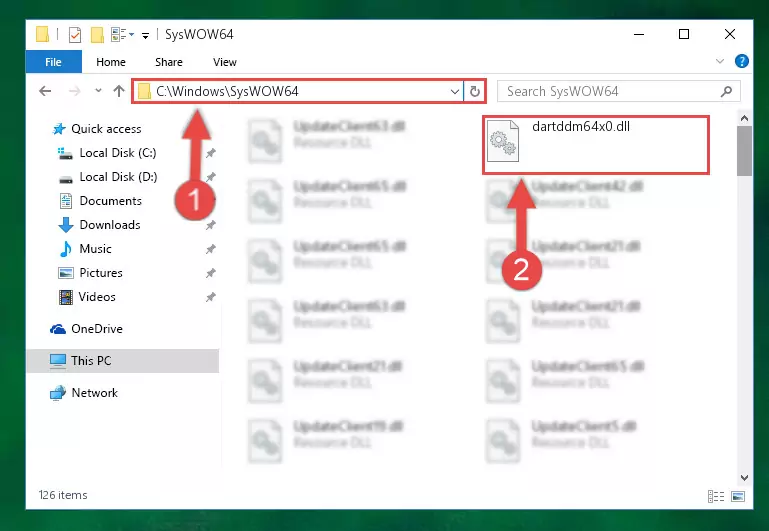Click the Forward navigation arrow

(x=75, y=91)
